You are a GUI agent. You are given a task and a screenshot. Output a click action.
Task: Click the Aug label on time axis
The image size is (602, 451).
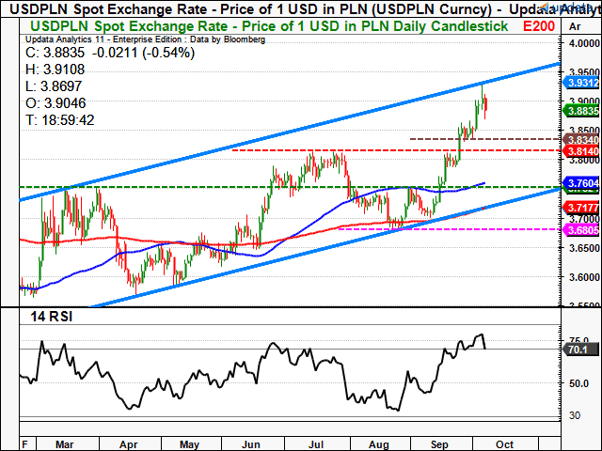tap(379, 444)
